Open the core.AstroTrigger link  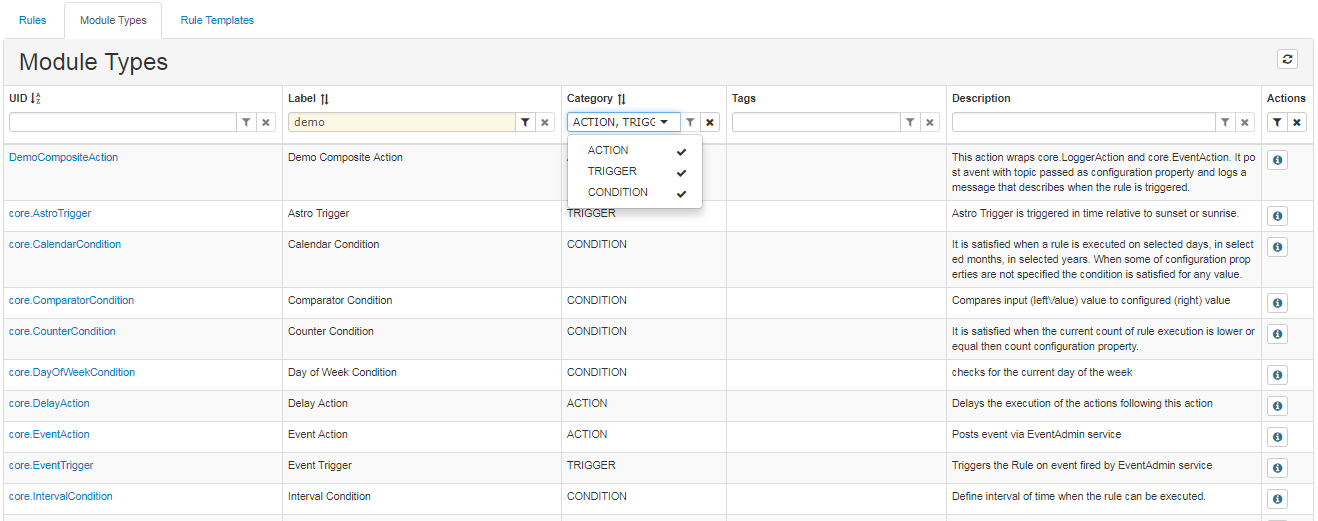pyautogui.click(x=50, y=213)
